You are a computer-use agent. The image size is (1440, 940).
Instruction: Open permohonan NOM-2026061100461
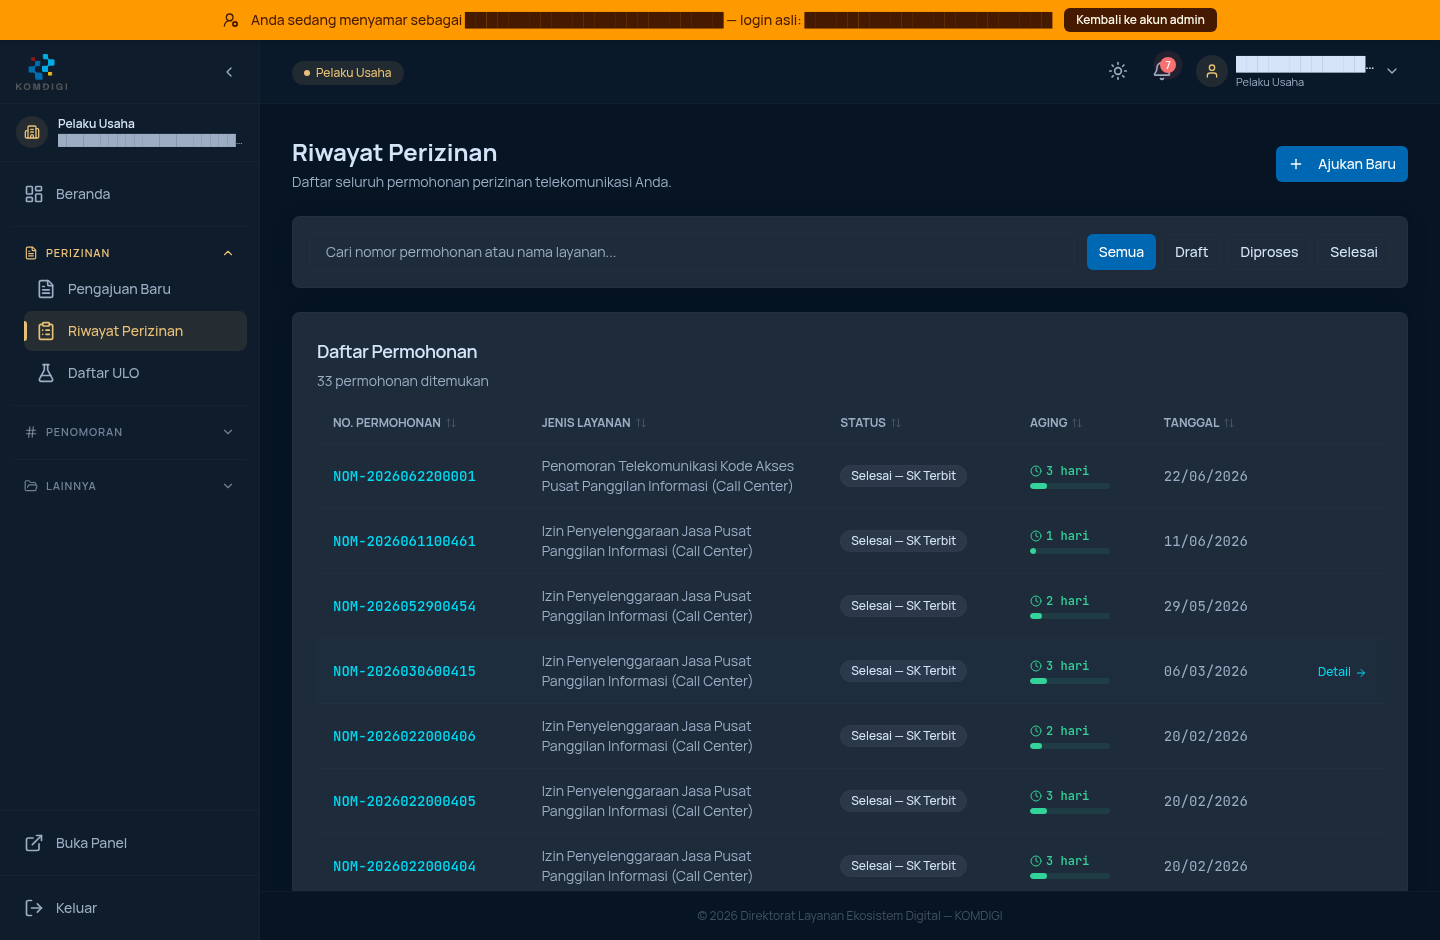coord(404,541)
